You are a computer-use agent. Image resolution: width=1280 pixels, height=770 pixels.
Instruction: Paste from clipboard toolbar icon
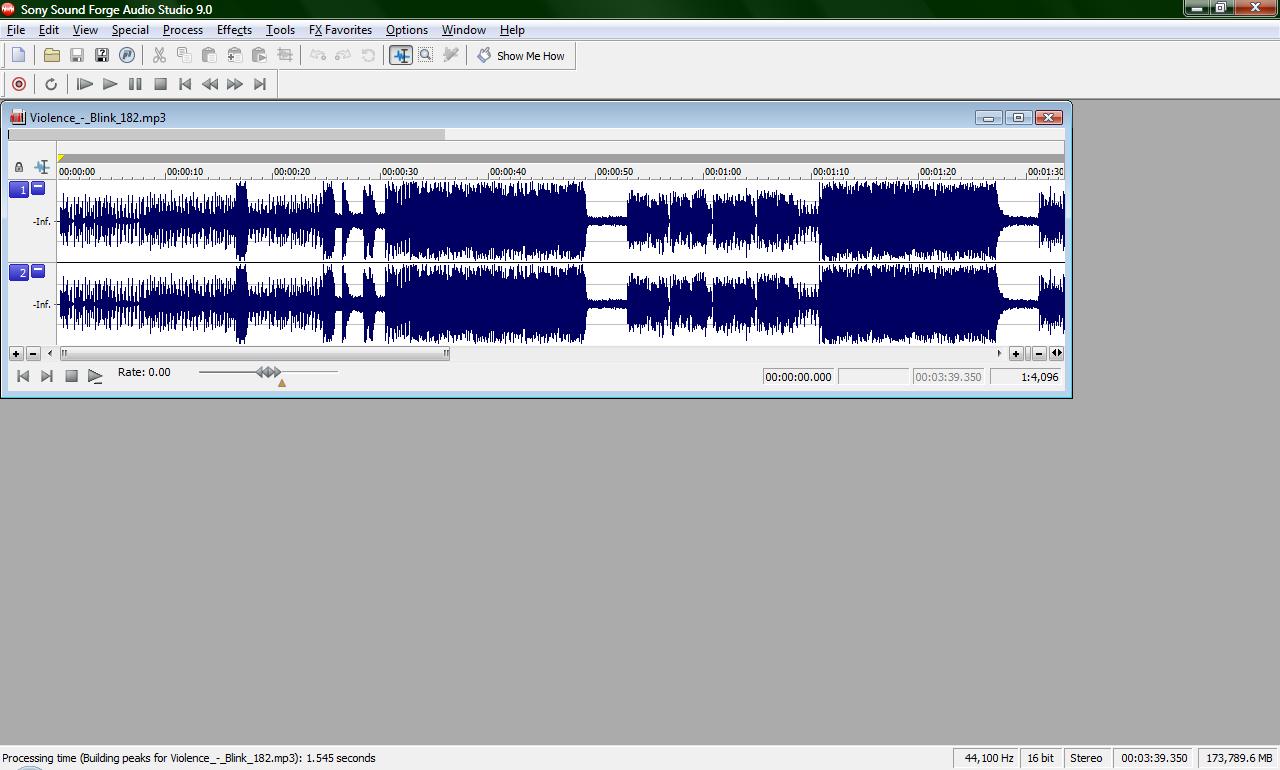[x=209, y=56]
